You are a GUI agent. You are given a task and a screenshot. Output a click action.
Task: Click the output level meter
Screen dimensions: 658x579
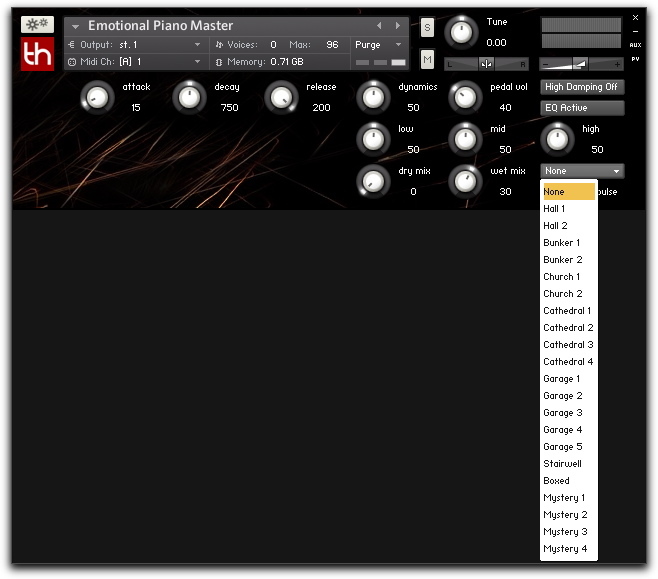581,33
